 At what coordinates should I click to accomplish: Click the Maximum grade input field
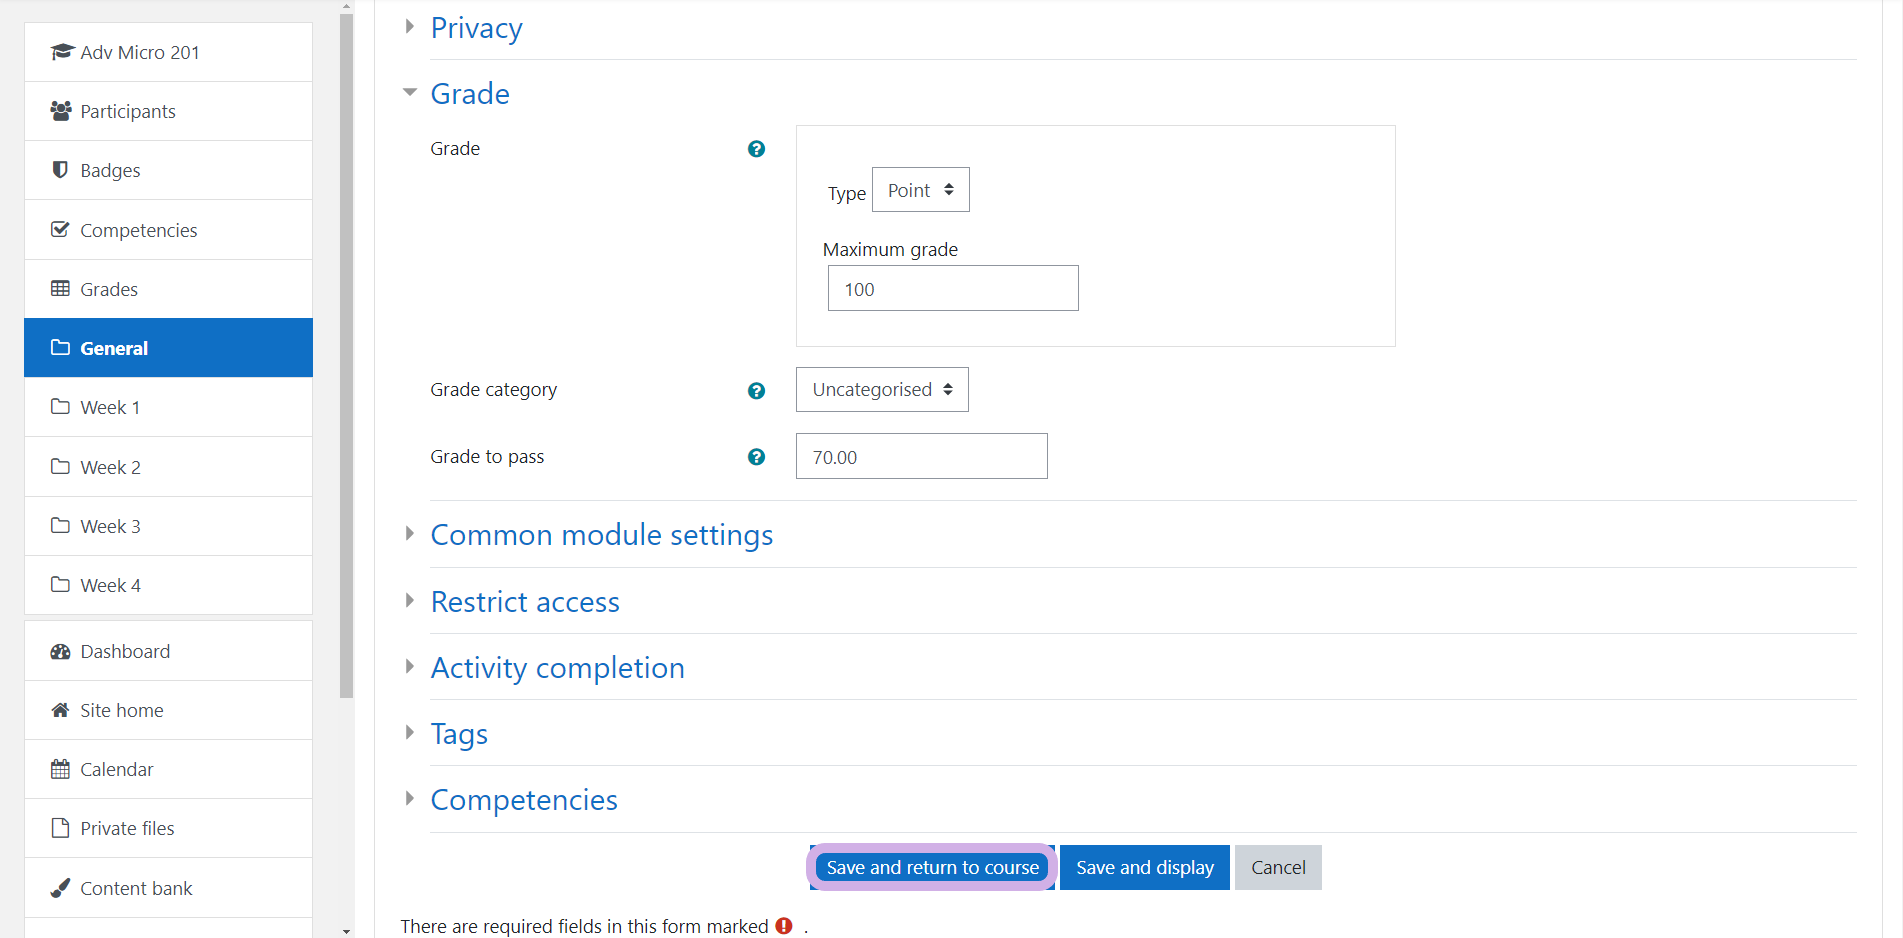pyautogui.click(x=952, y=289)
